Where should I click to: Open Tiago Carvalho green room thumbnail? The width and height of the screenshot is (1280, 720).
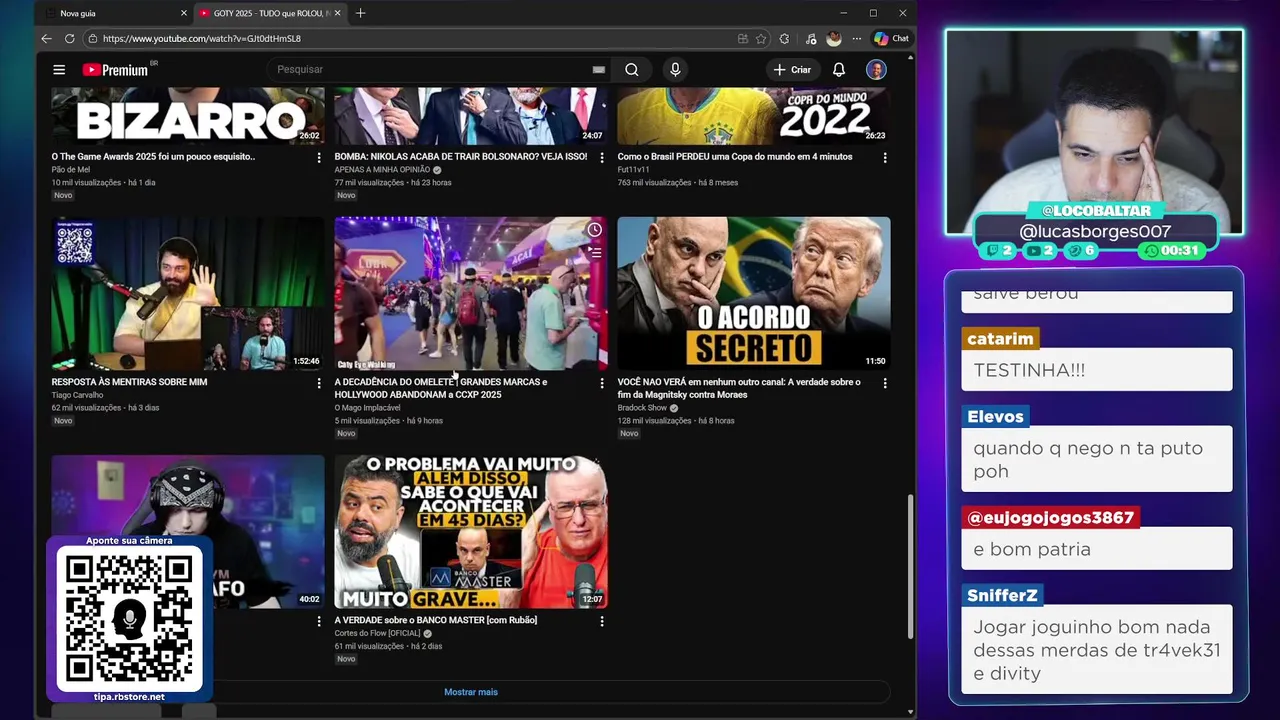(188, 293)
